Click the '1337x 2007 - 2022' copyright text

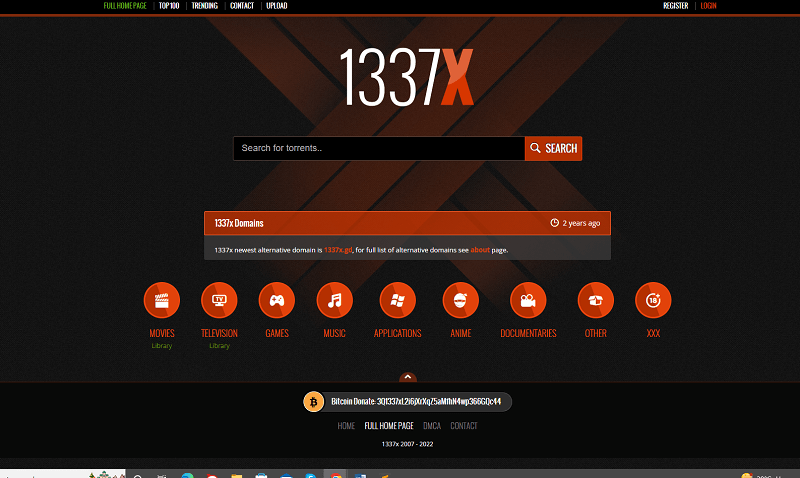tap(407, 444)
